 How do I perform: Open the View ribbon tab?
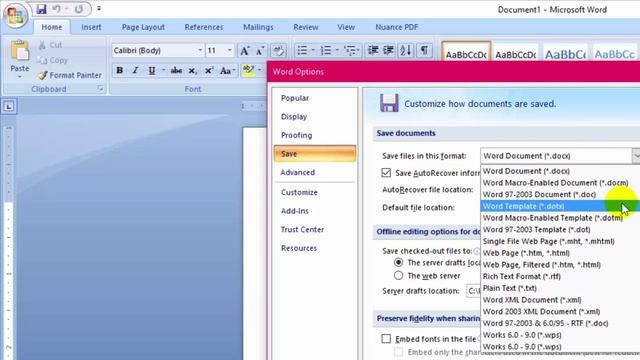(346, 27)
